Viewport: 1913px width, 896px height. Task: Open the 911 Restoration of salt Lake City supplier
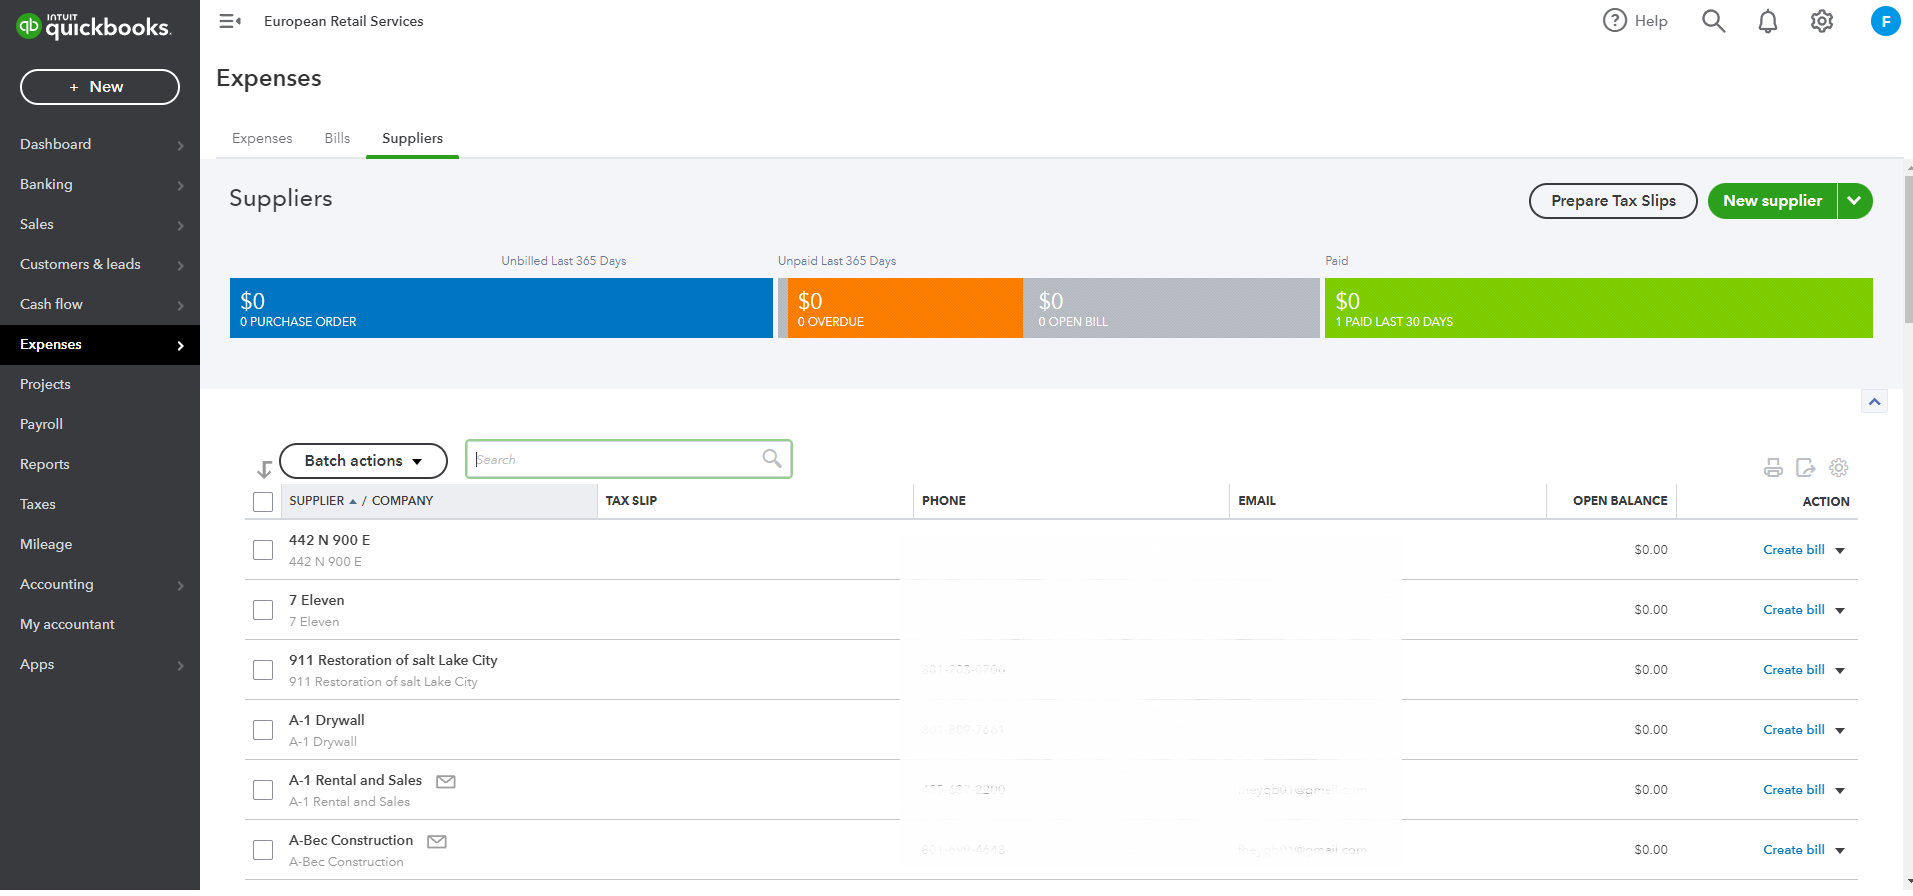(x=393, y=660)
